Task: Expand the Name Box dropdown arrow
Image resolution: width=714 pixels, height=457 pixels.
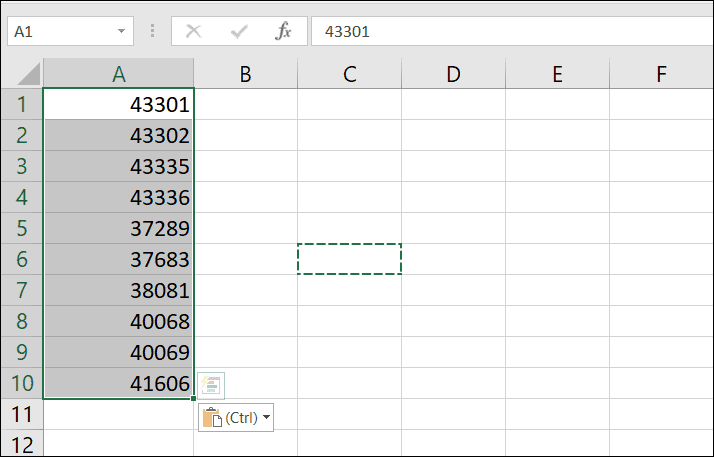Action: tap(122, 31)
